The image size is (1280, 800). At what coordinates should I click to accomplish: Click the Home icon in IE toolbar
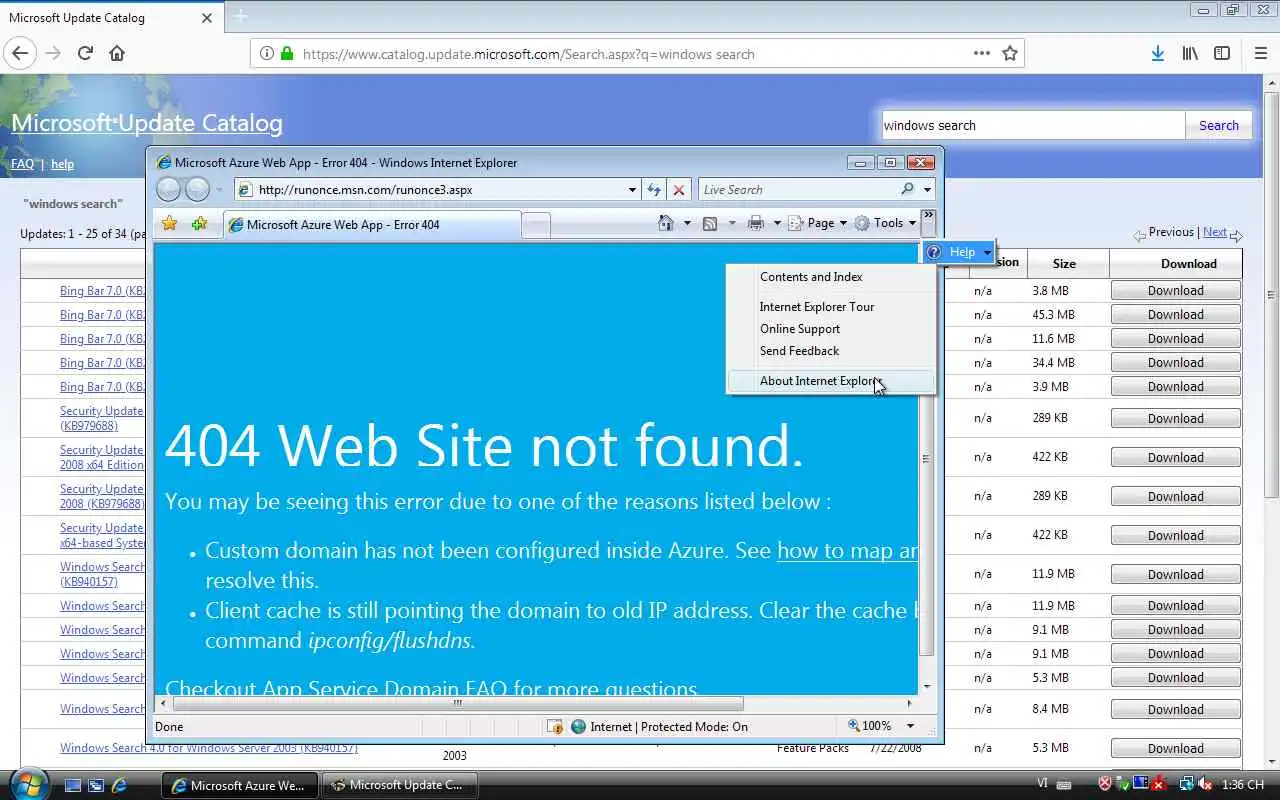[x=666, y=223]
